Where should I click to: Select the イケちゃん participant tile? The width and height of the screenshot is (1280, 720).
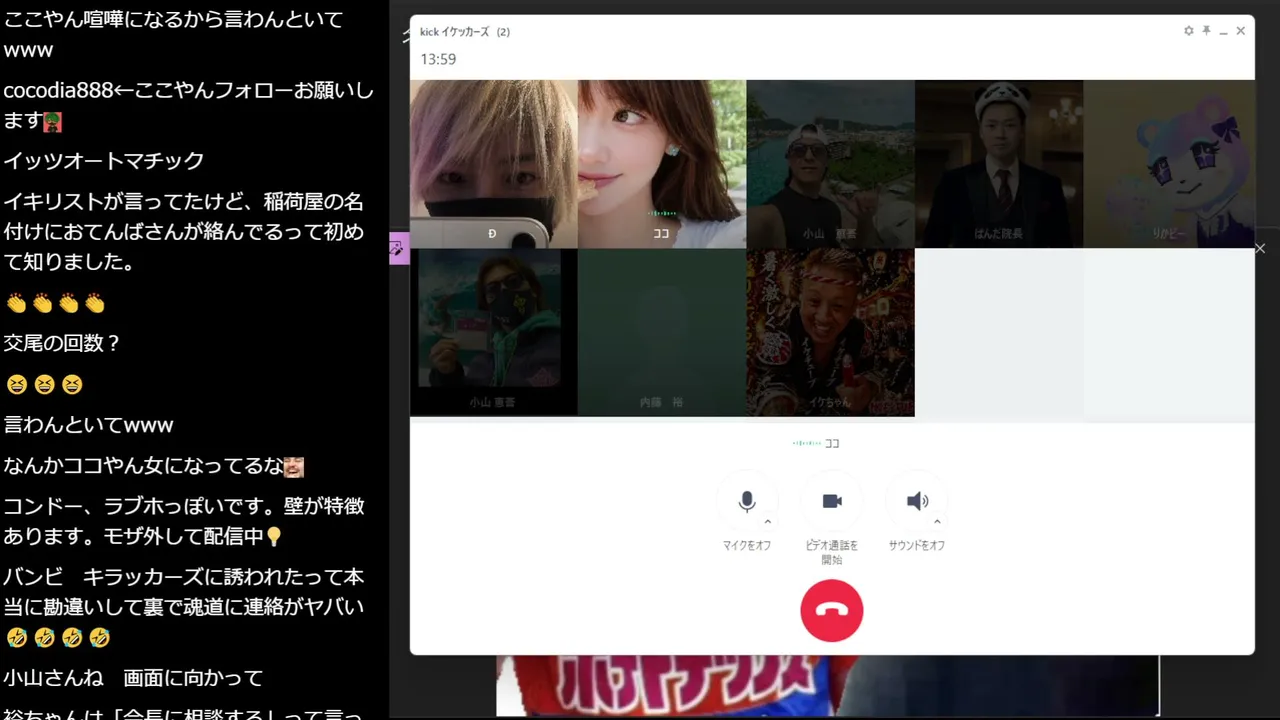tap(830, 332)
